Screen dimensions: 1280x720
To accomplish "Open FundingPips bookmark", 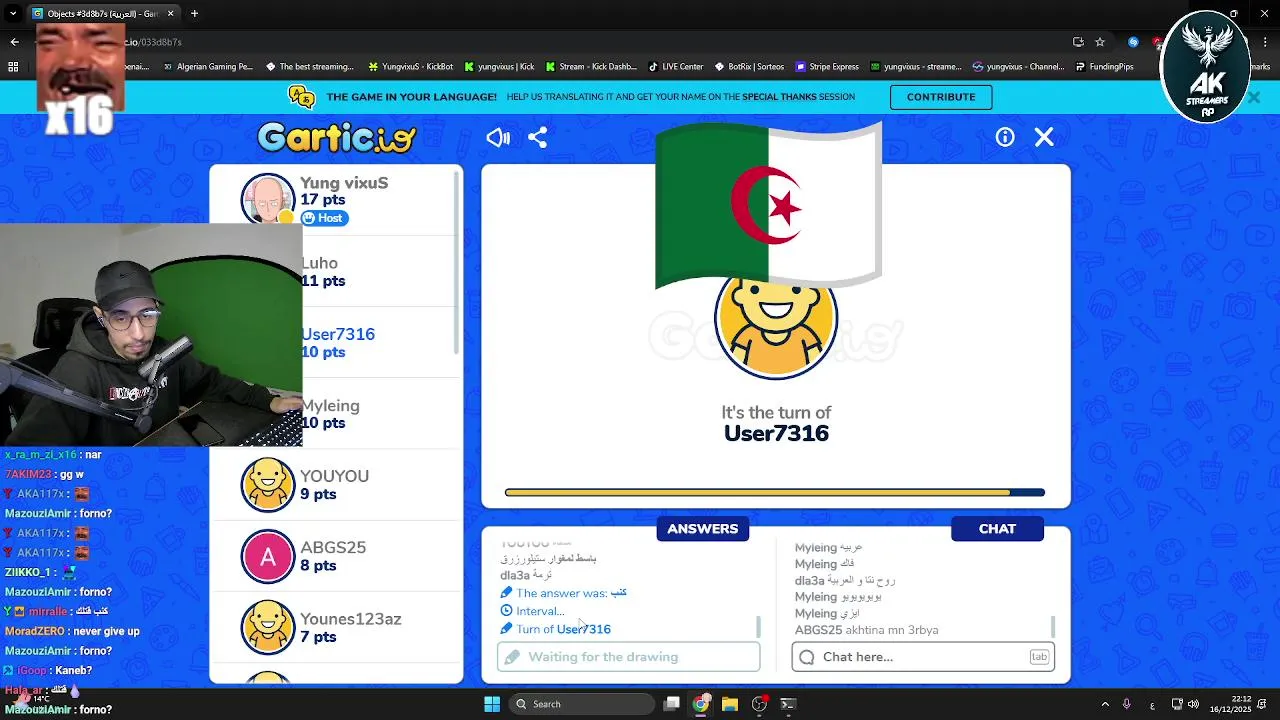I will pos(1104,67).
